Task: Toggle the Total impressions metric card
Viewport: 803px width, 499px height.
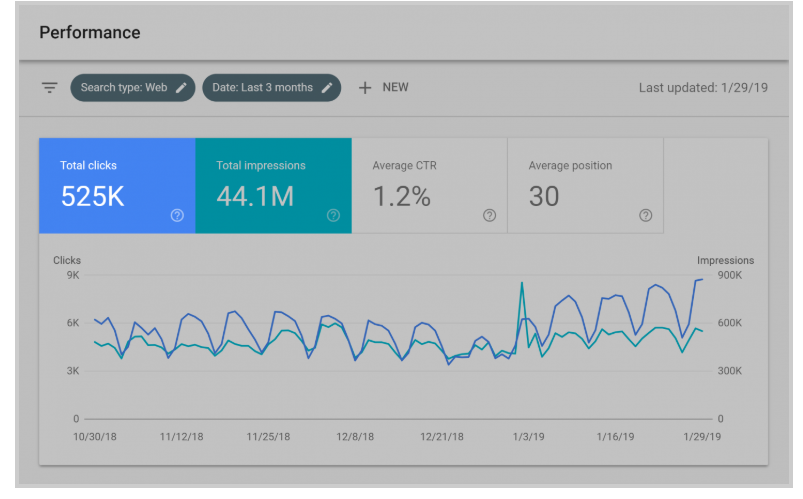Action: pos(273,185)
